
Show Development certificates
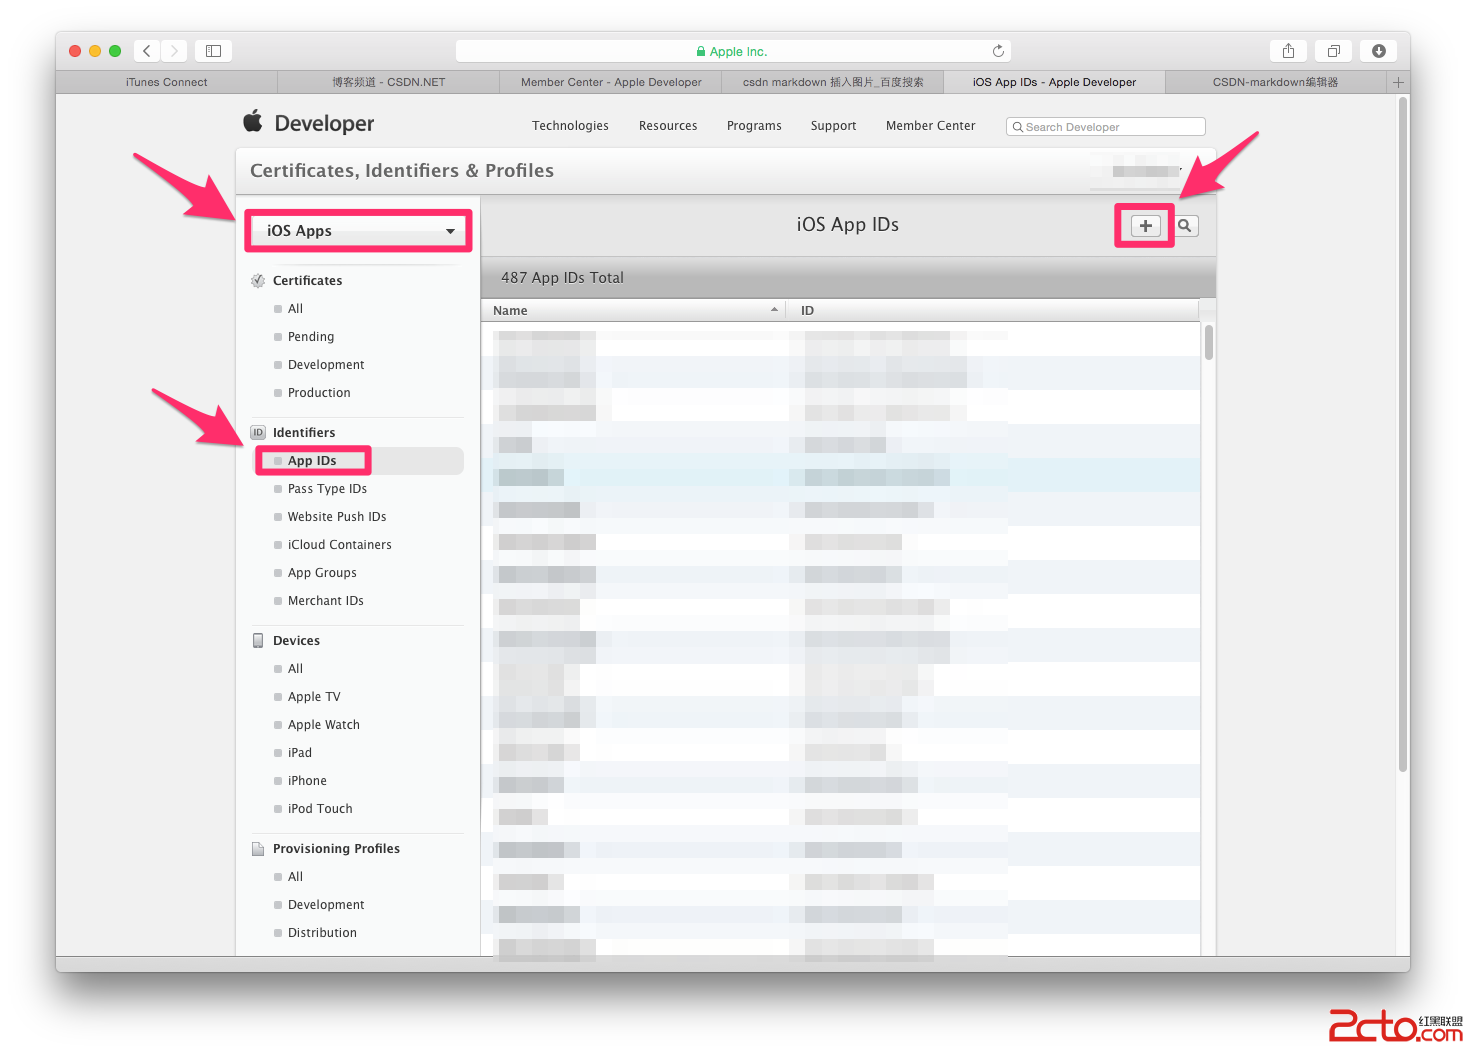tap(326, 365)
